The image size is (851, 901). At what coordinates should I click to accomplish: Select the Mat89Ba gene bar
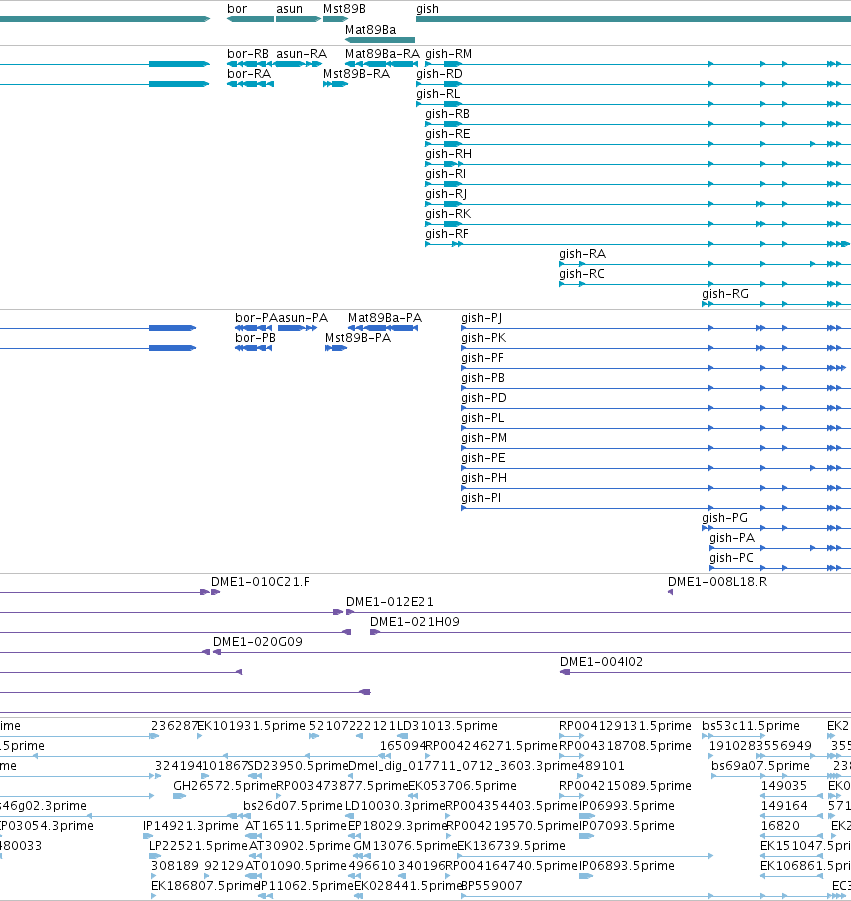[x=380, y=40]
